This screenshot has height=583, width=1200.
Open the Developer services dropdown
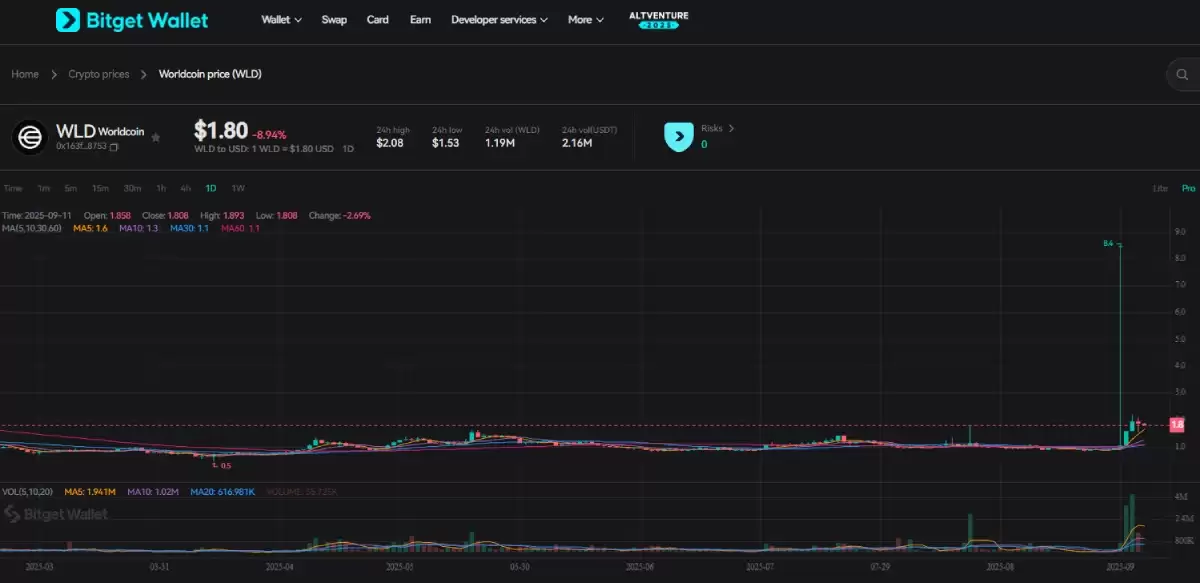coord(497,19)
